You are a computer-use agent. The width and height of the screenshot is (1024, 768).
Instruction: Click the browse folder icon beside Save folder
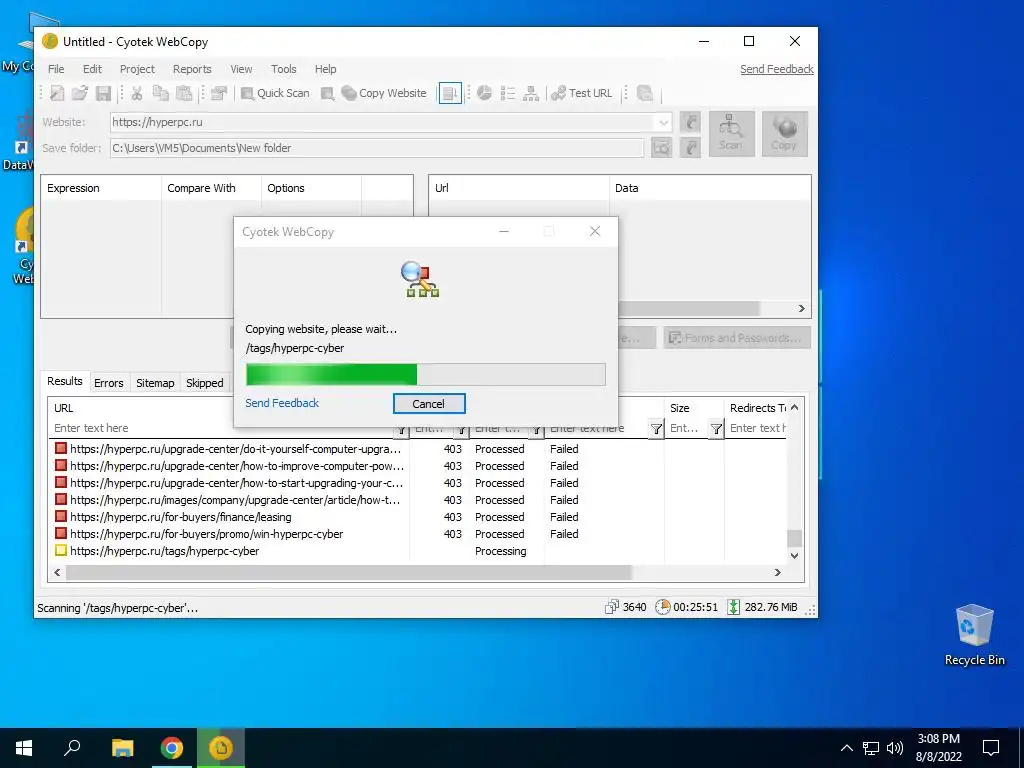[x=662, y=148]
